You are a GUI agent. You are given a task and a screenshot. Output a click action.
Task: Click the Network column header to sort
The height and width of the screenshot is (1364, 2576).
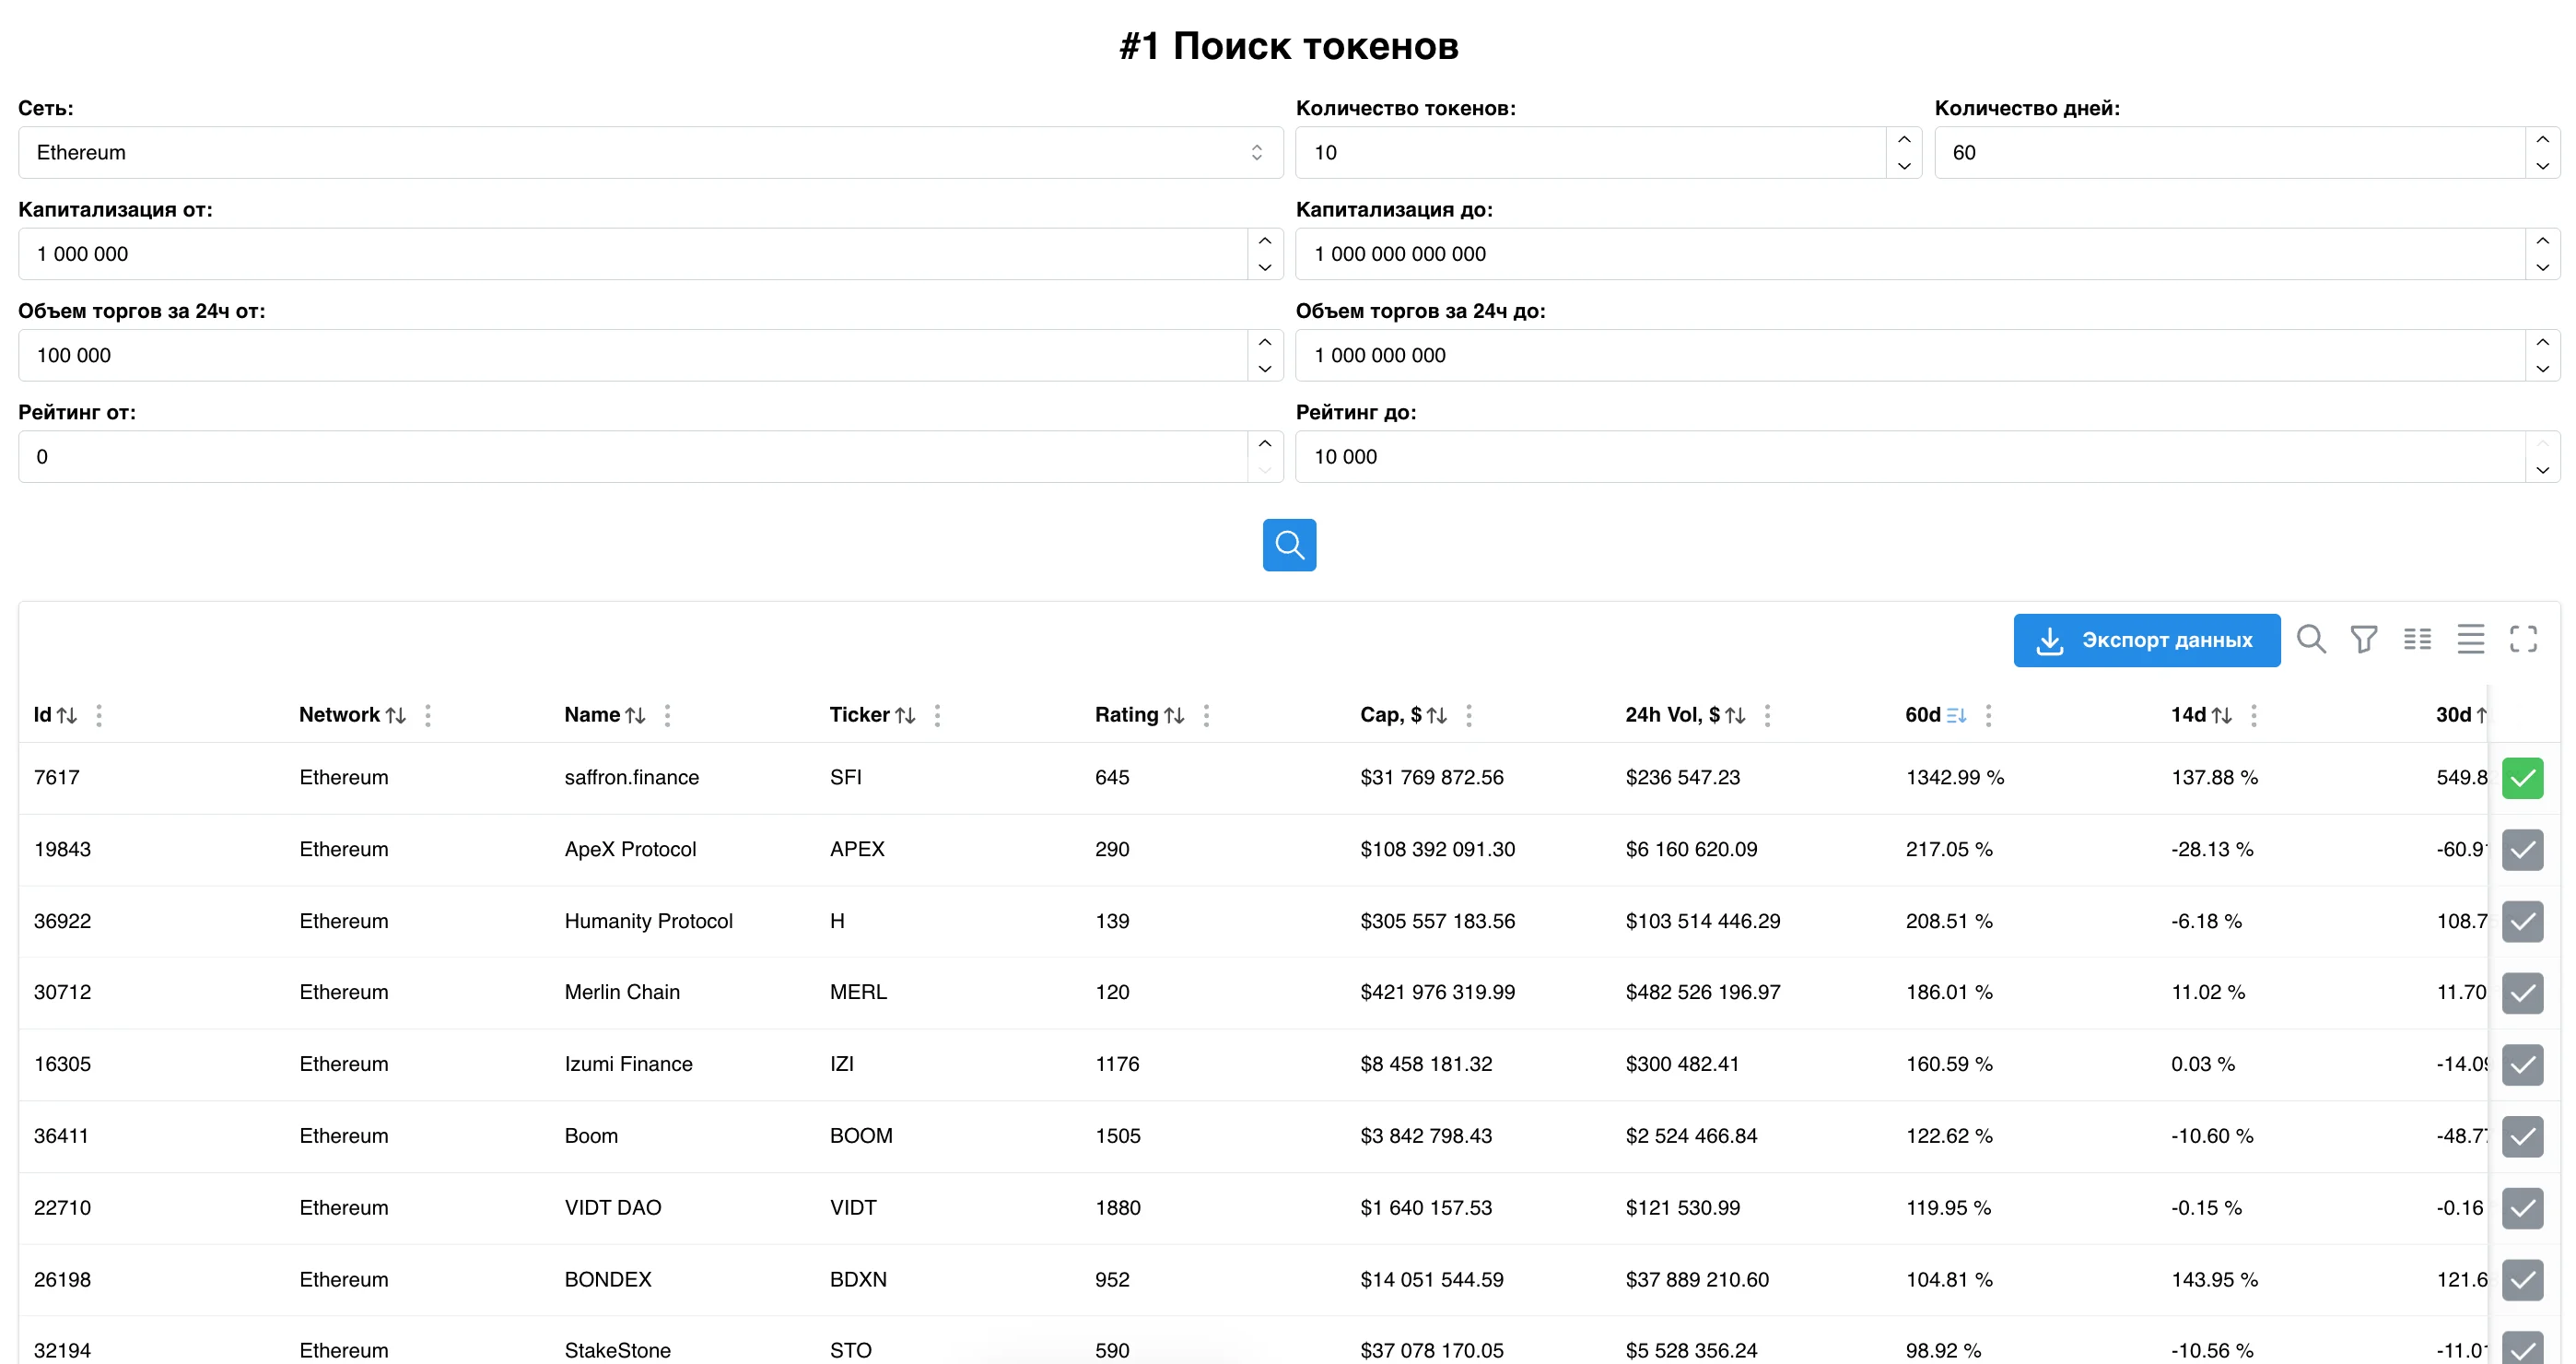(x=339, y=714)
